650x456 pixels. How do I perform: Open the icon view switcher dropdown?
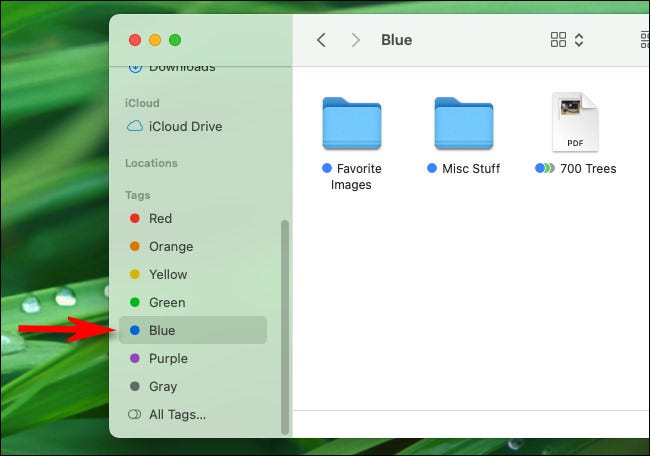pyautogui.click(x=567, y=40)
